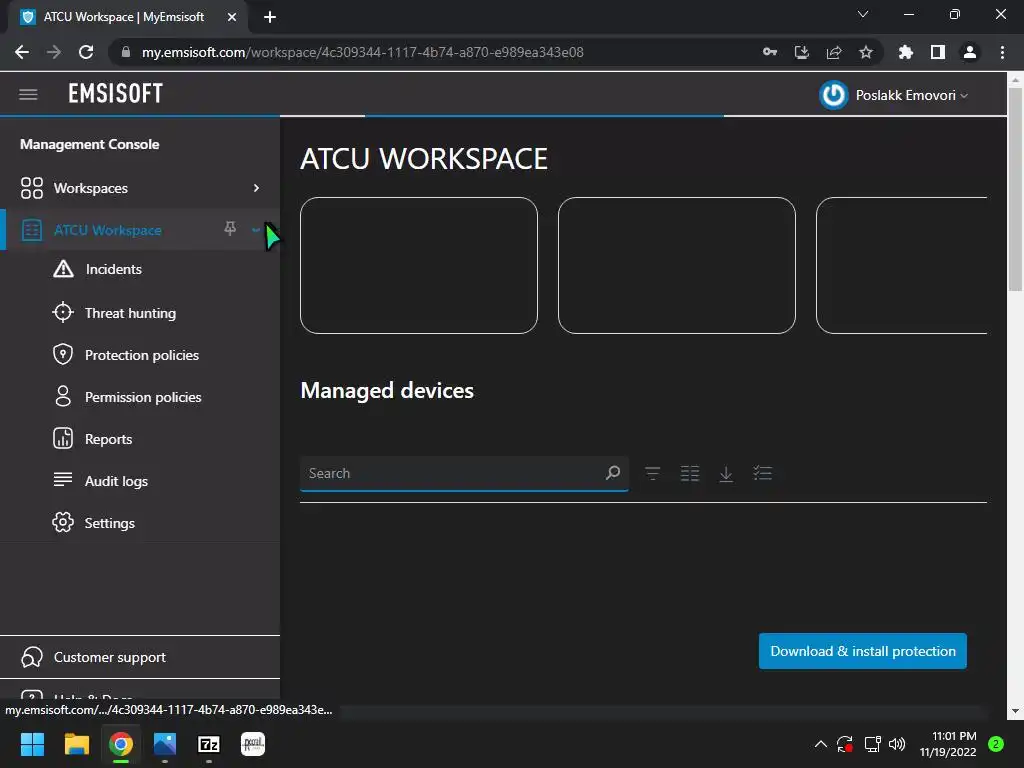The height and width of the screenshot is (768, 1024).
Task: Click the address bar URL
Action: (x=362, y=52)
